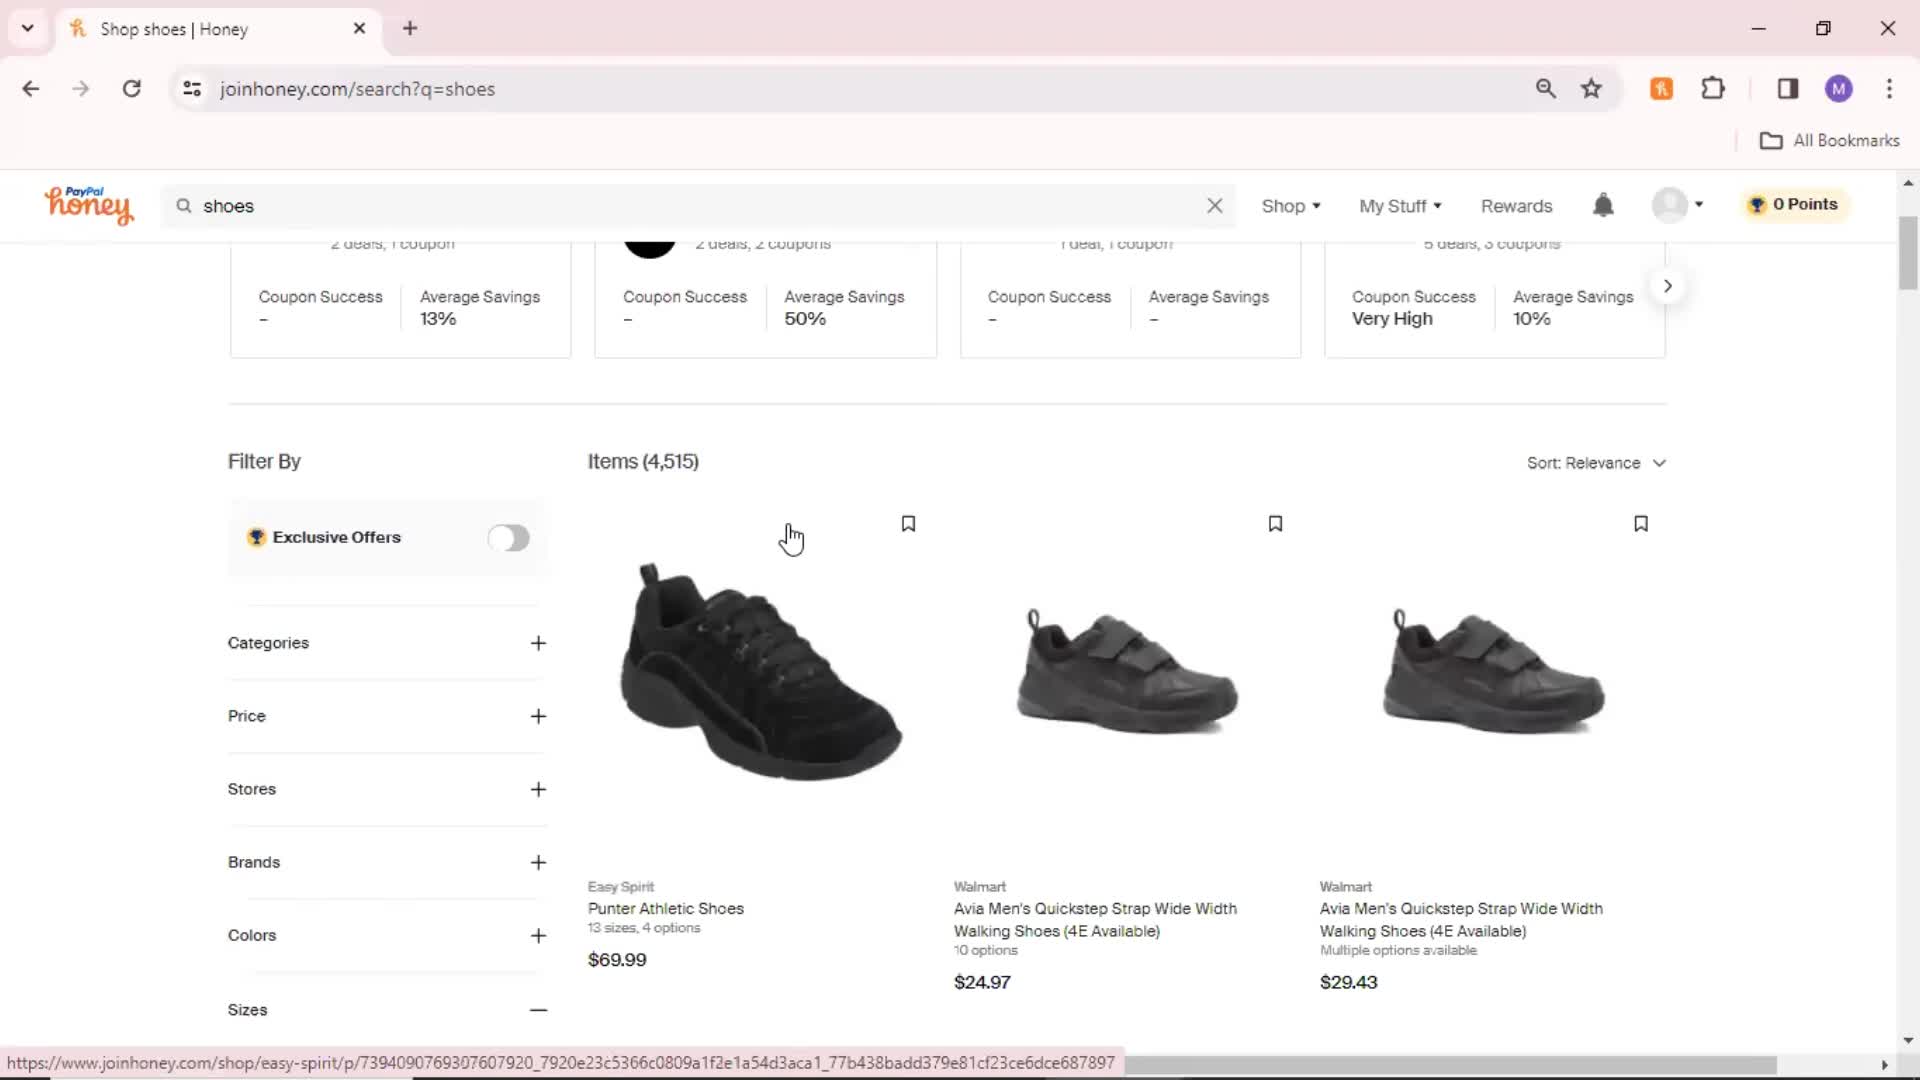Viewport: 1920px width, 1080px height.
Task: Open the store card with 13% average savings
Action: (x=401, y=300)
